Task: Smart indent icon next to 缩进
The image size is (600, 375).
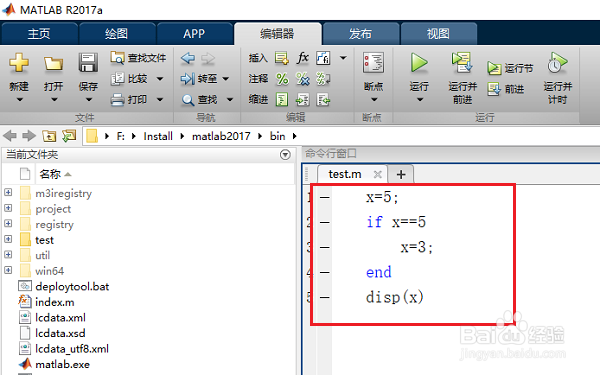Action: (x=282, y=99)
